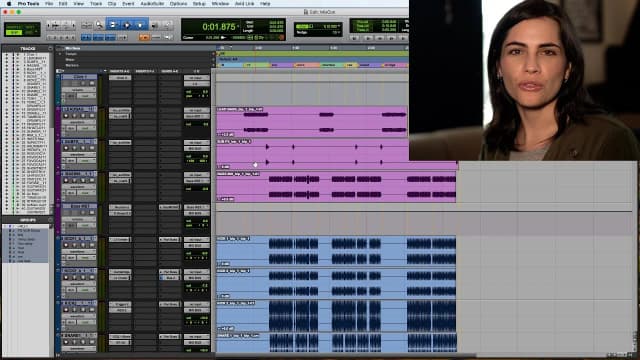Viewport: 640px width, 360px height.
Task: Click second send slot on second blue track
Action: pos(169,278)
